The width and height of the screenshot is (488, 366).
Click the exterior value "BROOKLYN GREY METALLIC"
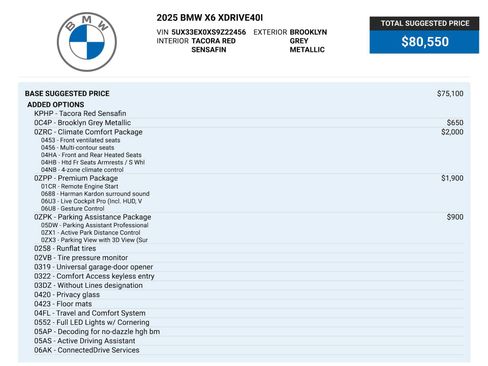[308, 41]
